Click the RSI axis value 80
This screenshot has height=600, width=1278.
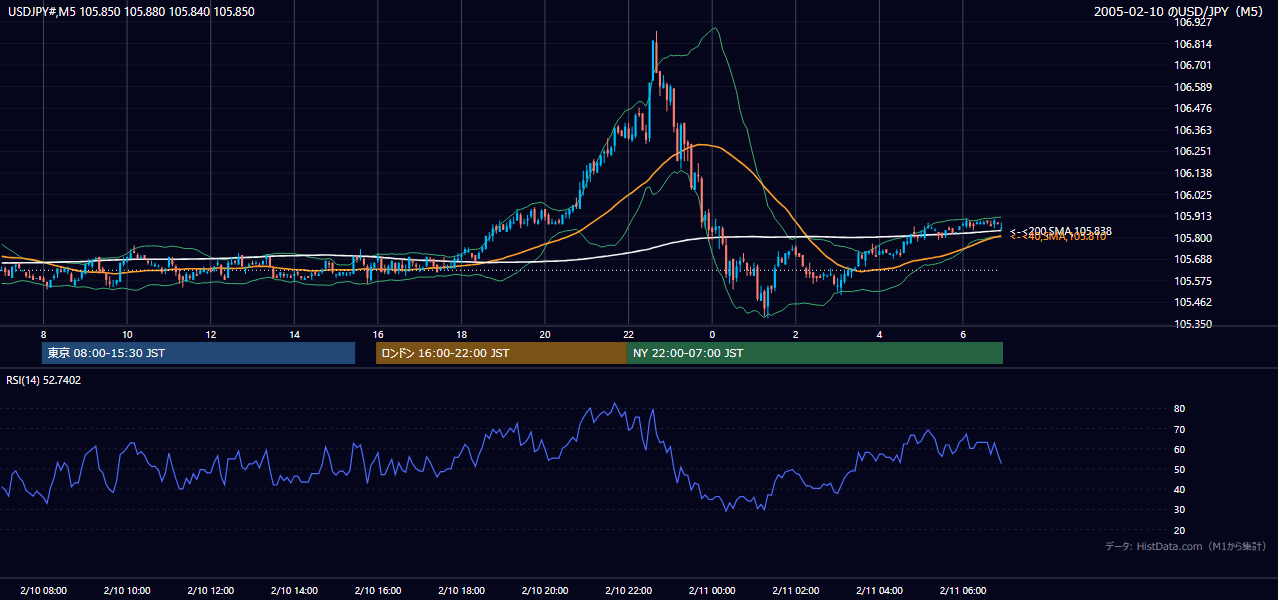point(1179,409)
